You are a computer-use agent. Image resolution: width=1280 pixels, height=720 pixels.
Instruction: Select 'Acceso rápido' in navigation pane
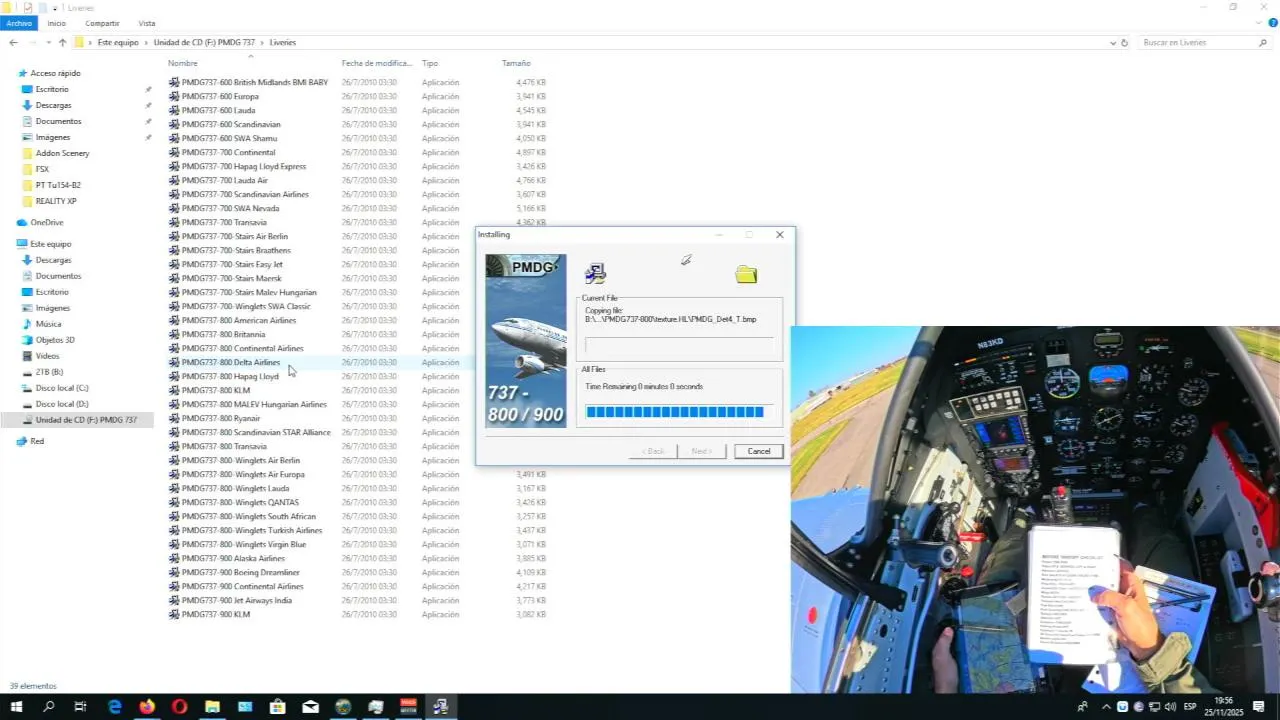point(55,73)
